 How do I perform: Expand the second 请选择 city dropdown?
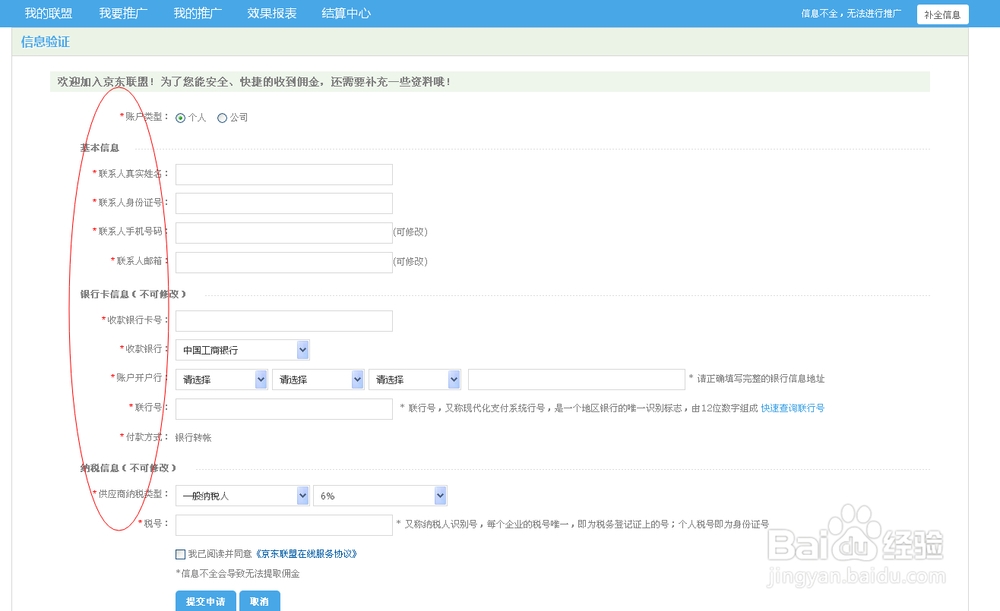click(318, 379)
